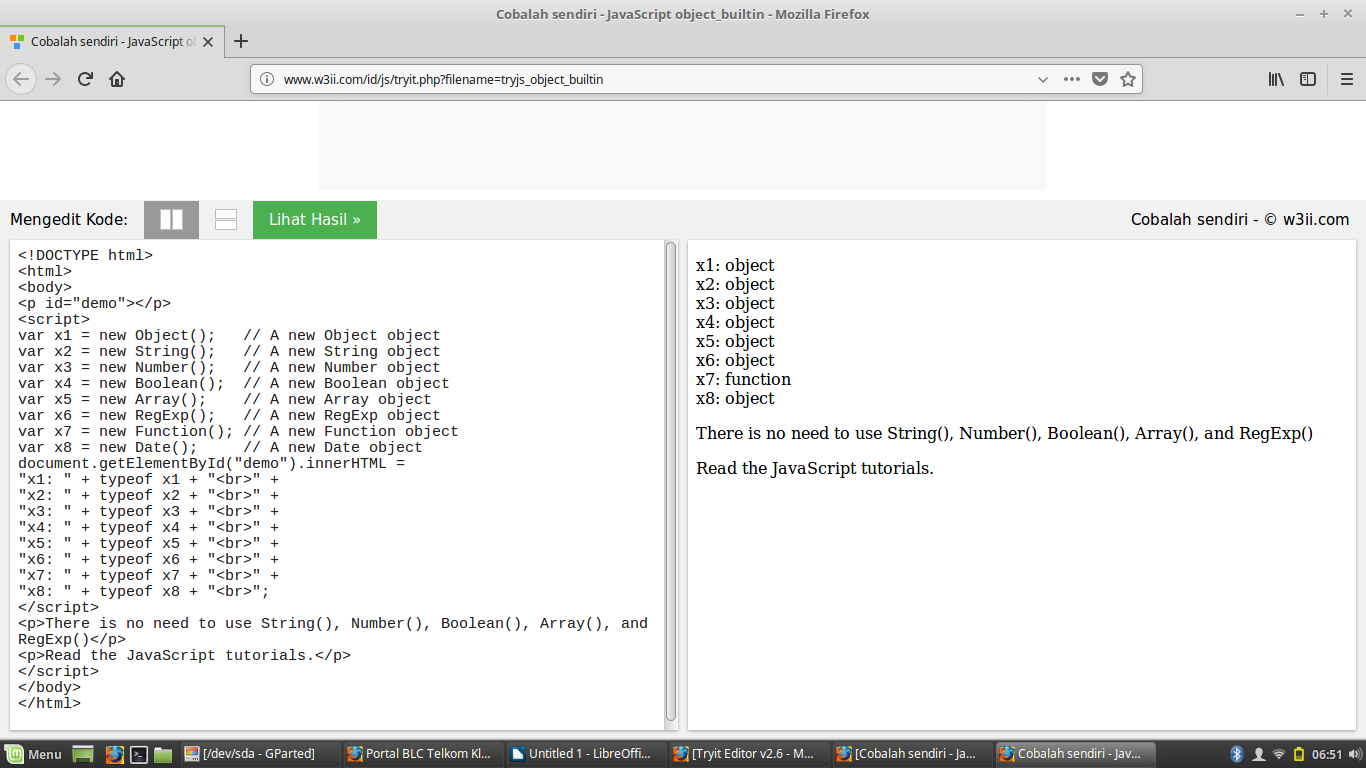Open the Firefox hamburger menu
This screenshot has width=1366, height=768.
[1346, 79]
